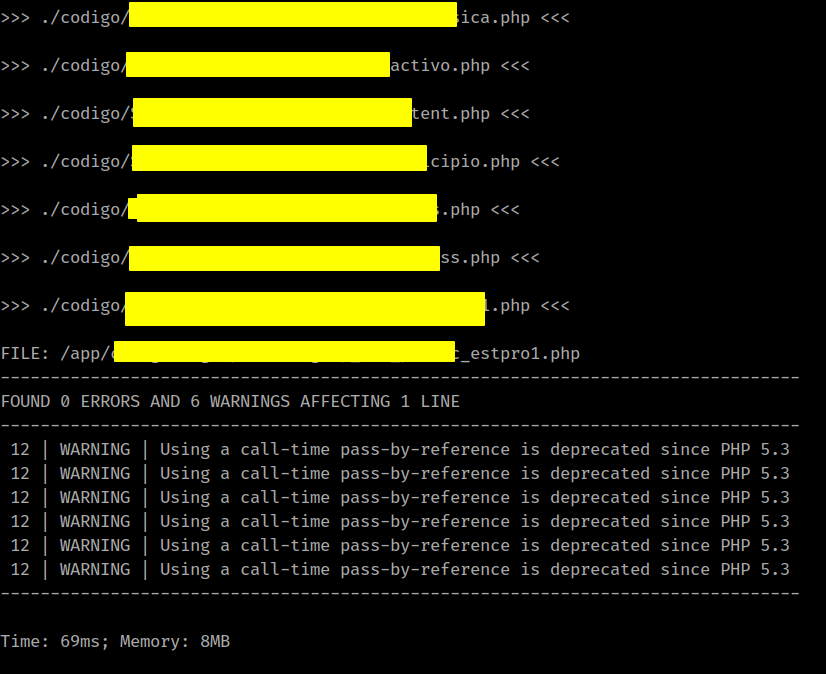
Task: Click the line ending in 'tent.php <<<'
Action: [x=265, y=113]
